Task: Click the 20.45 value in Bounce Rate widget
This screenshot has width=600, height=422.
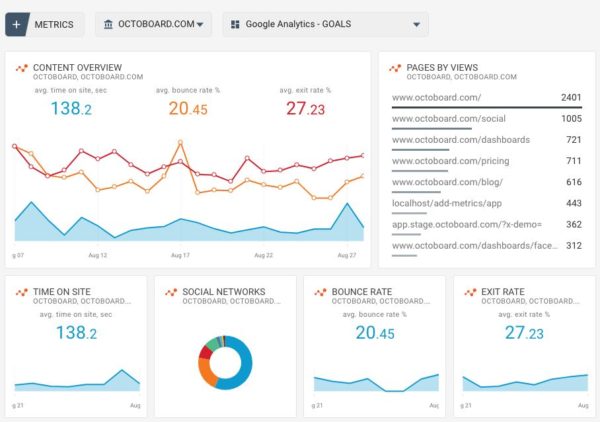Action: coord(375,333)
